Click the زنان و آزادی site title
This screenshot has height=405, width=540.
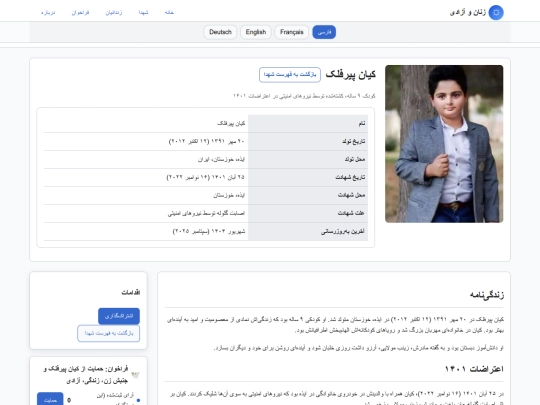(x=468, y=13)
